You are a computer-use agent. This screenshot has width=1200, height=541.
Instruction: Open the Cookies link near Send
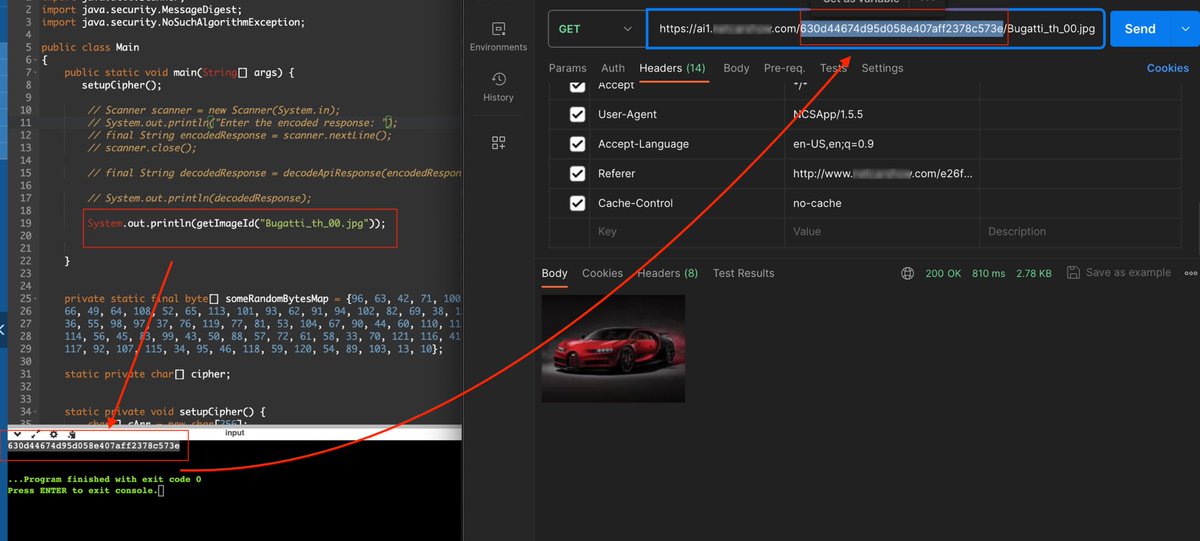[1167, 68]
